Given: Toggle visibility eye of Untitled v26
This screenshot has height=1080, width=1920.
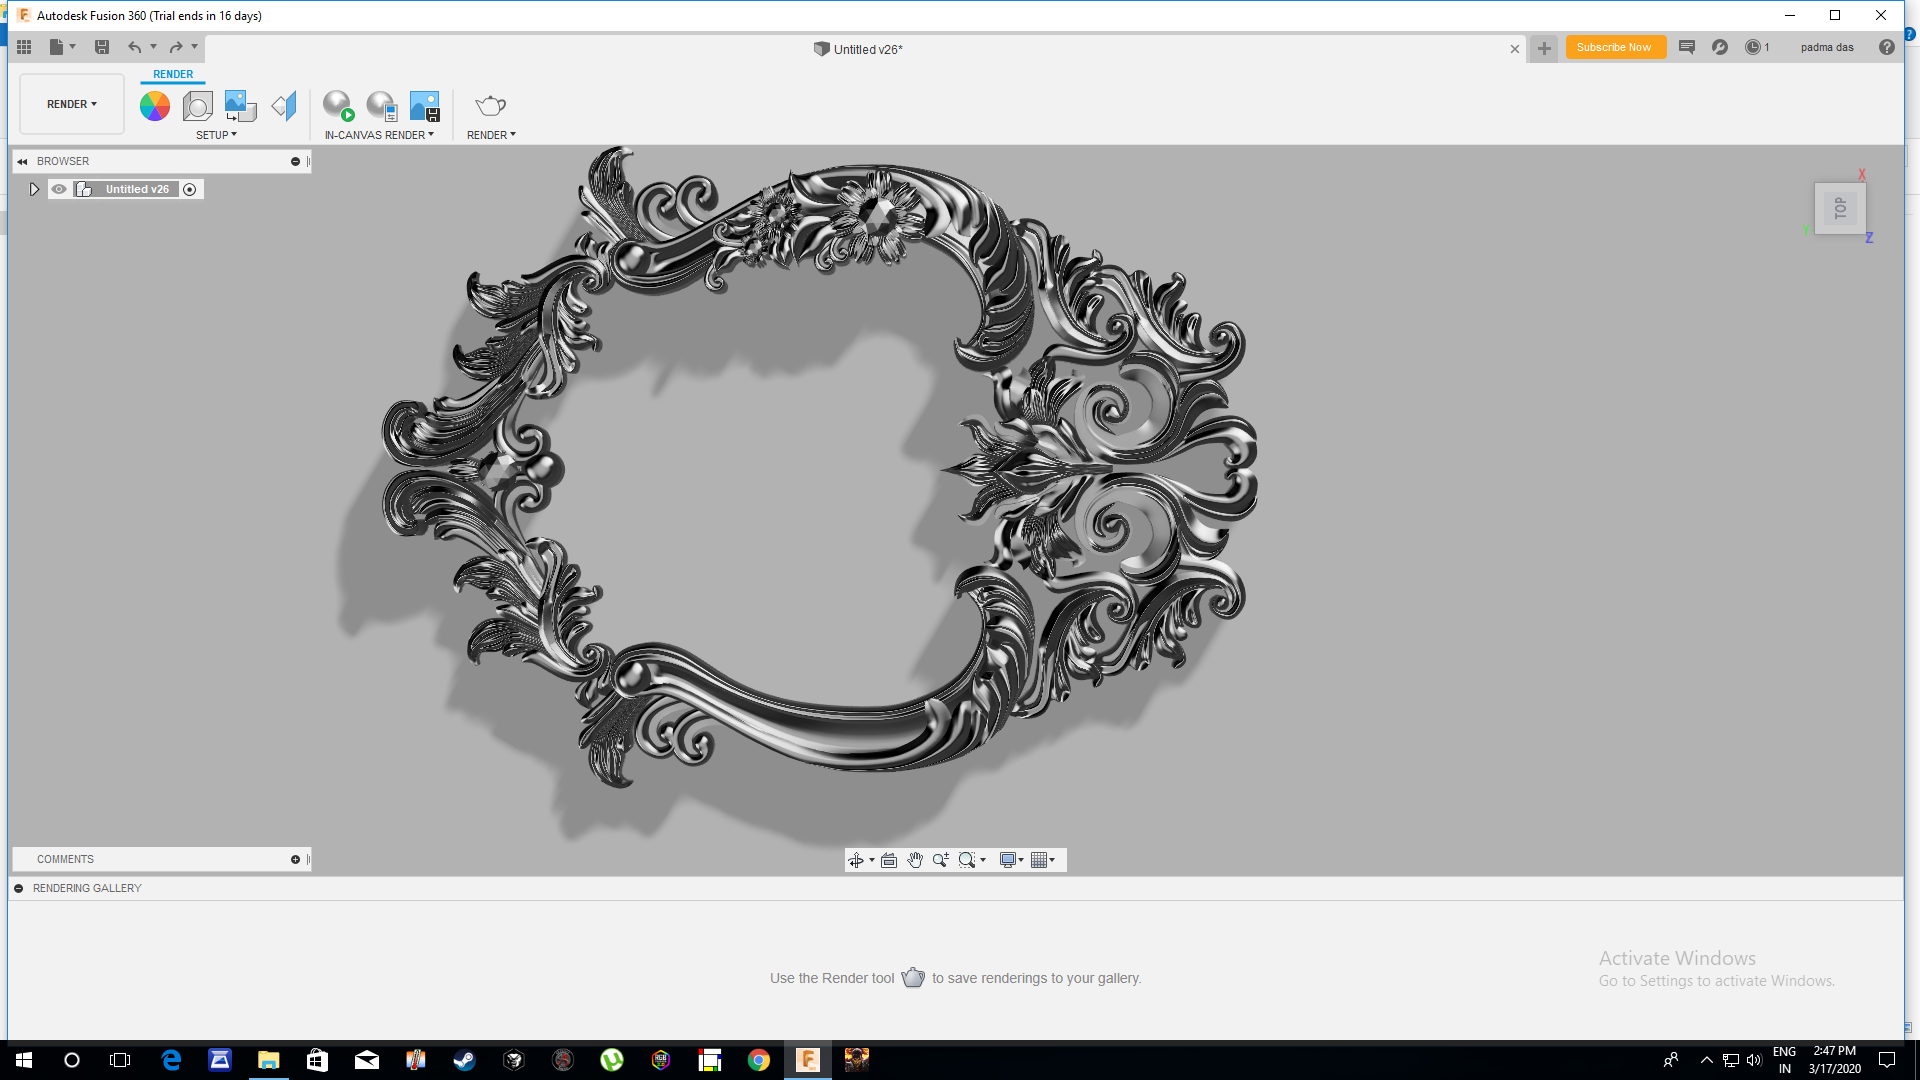Looking at the screenshot, I should (59, 189).
